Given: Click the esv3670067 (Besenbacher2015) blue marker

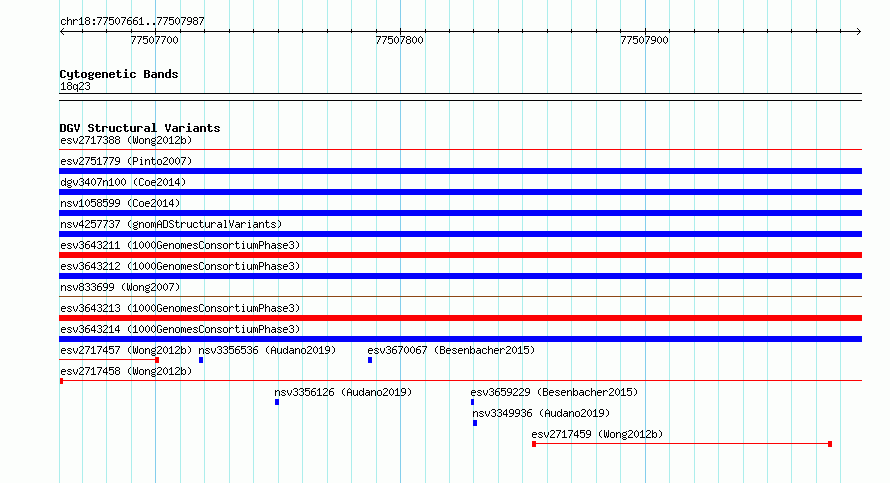Looking at the screenshot, I should pyautogui.click(x=370, y=360).
